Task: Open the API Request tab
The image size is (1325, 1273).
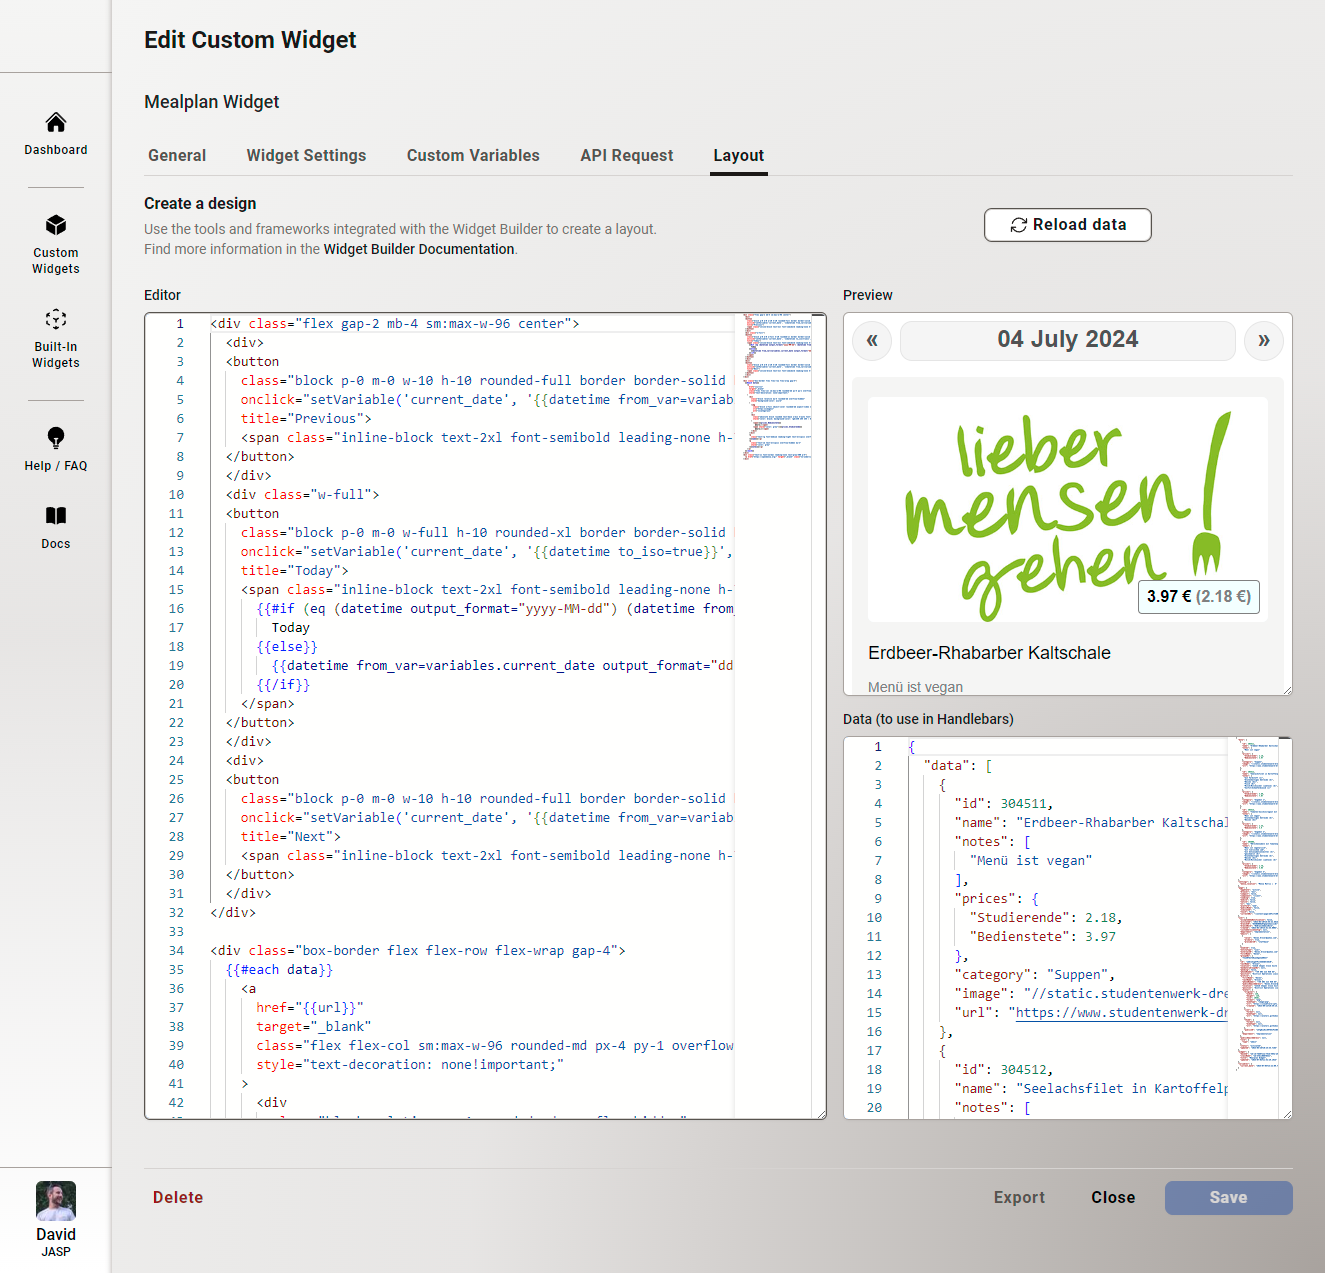Action: pos(626,155)
